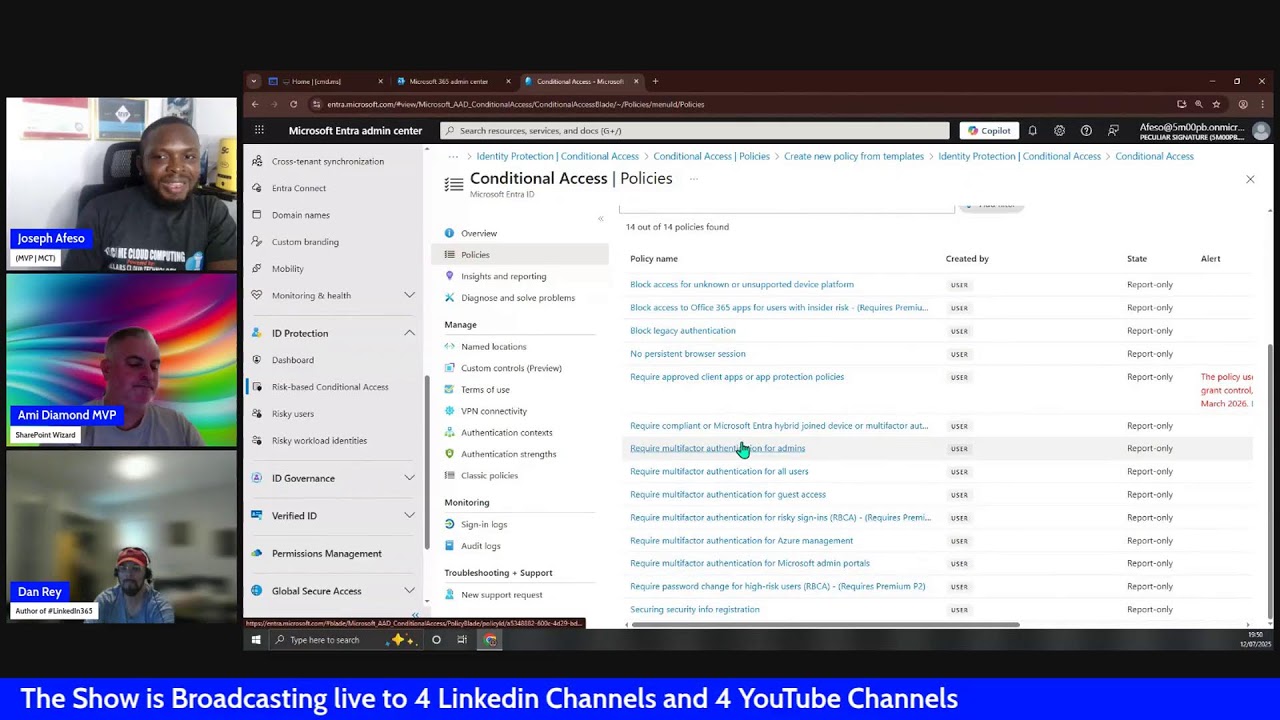Open the app launcher waffle icon
The image size is (1280, 720).
259,130
